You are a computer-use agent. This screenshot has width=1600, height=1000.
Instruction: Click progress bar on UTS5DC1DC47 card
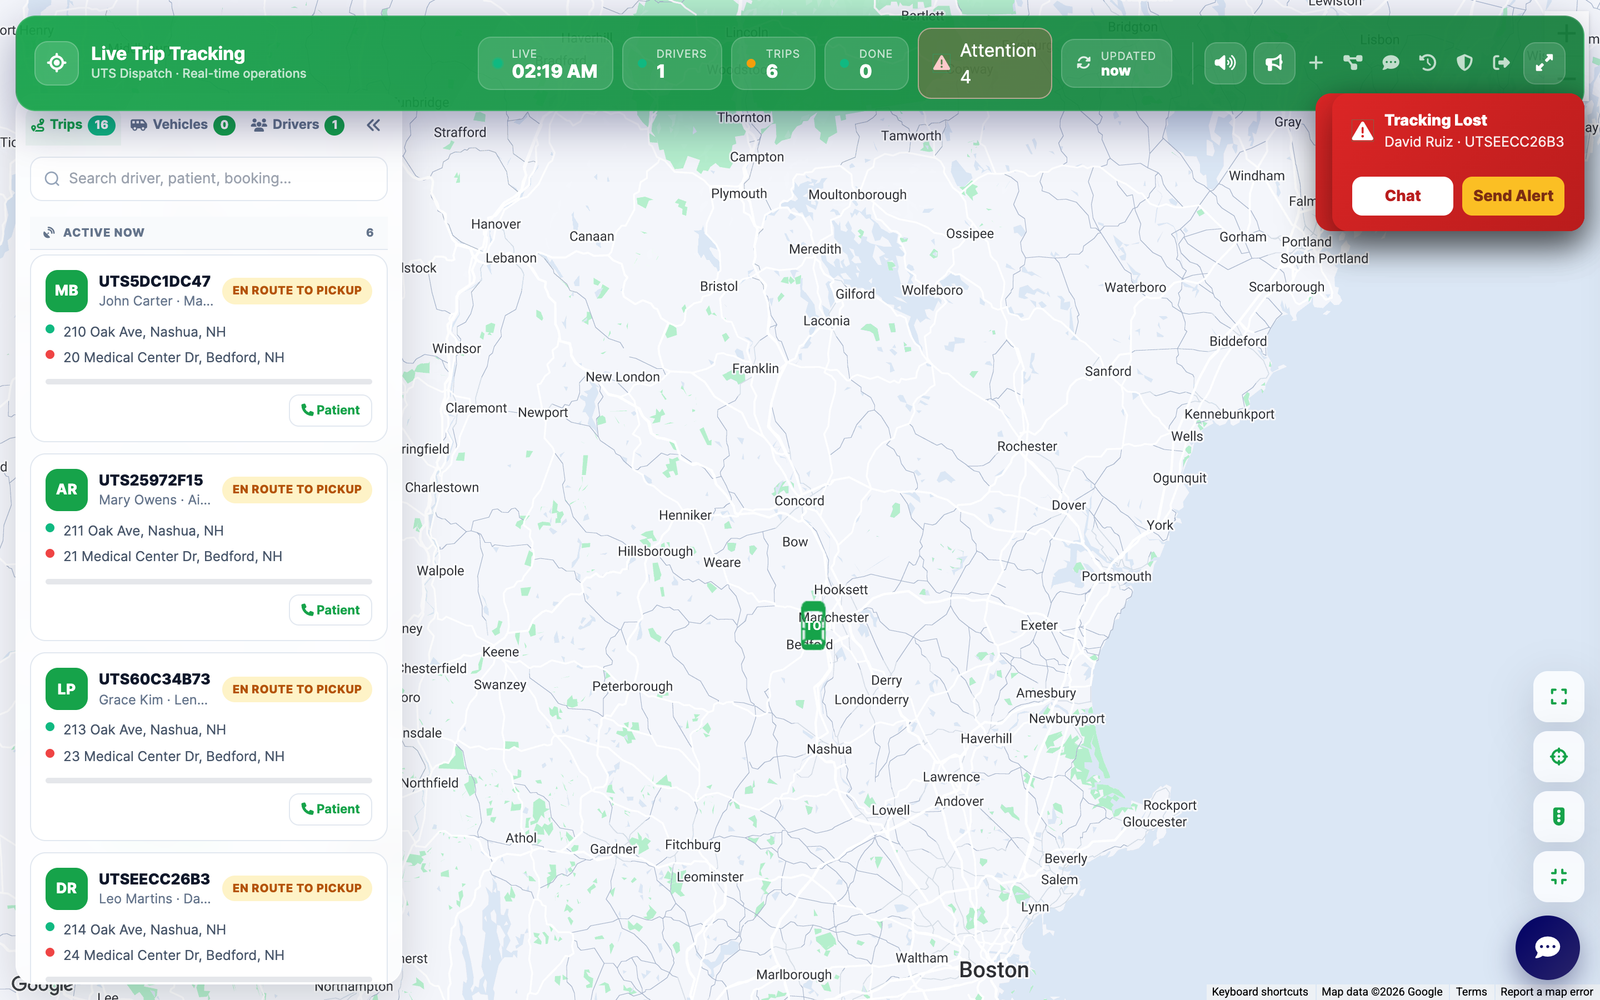pos(209,382)
